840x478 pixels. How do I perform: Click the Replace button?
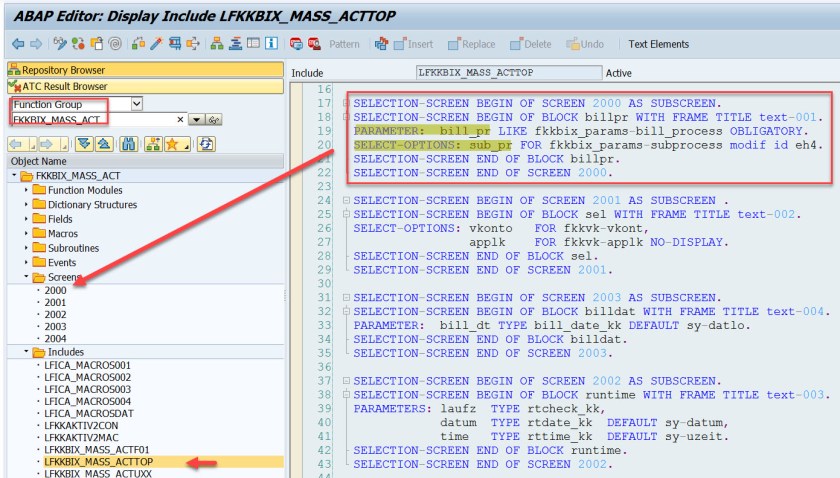click(x=471, y=44)
